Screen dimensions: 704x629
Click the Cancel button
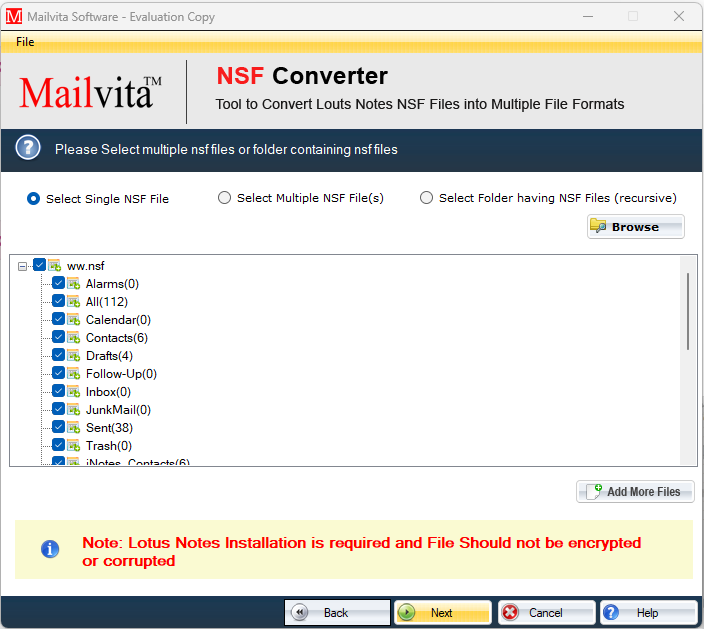click(x=546, y=612)
